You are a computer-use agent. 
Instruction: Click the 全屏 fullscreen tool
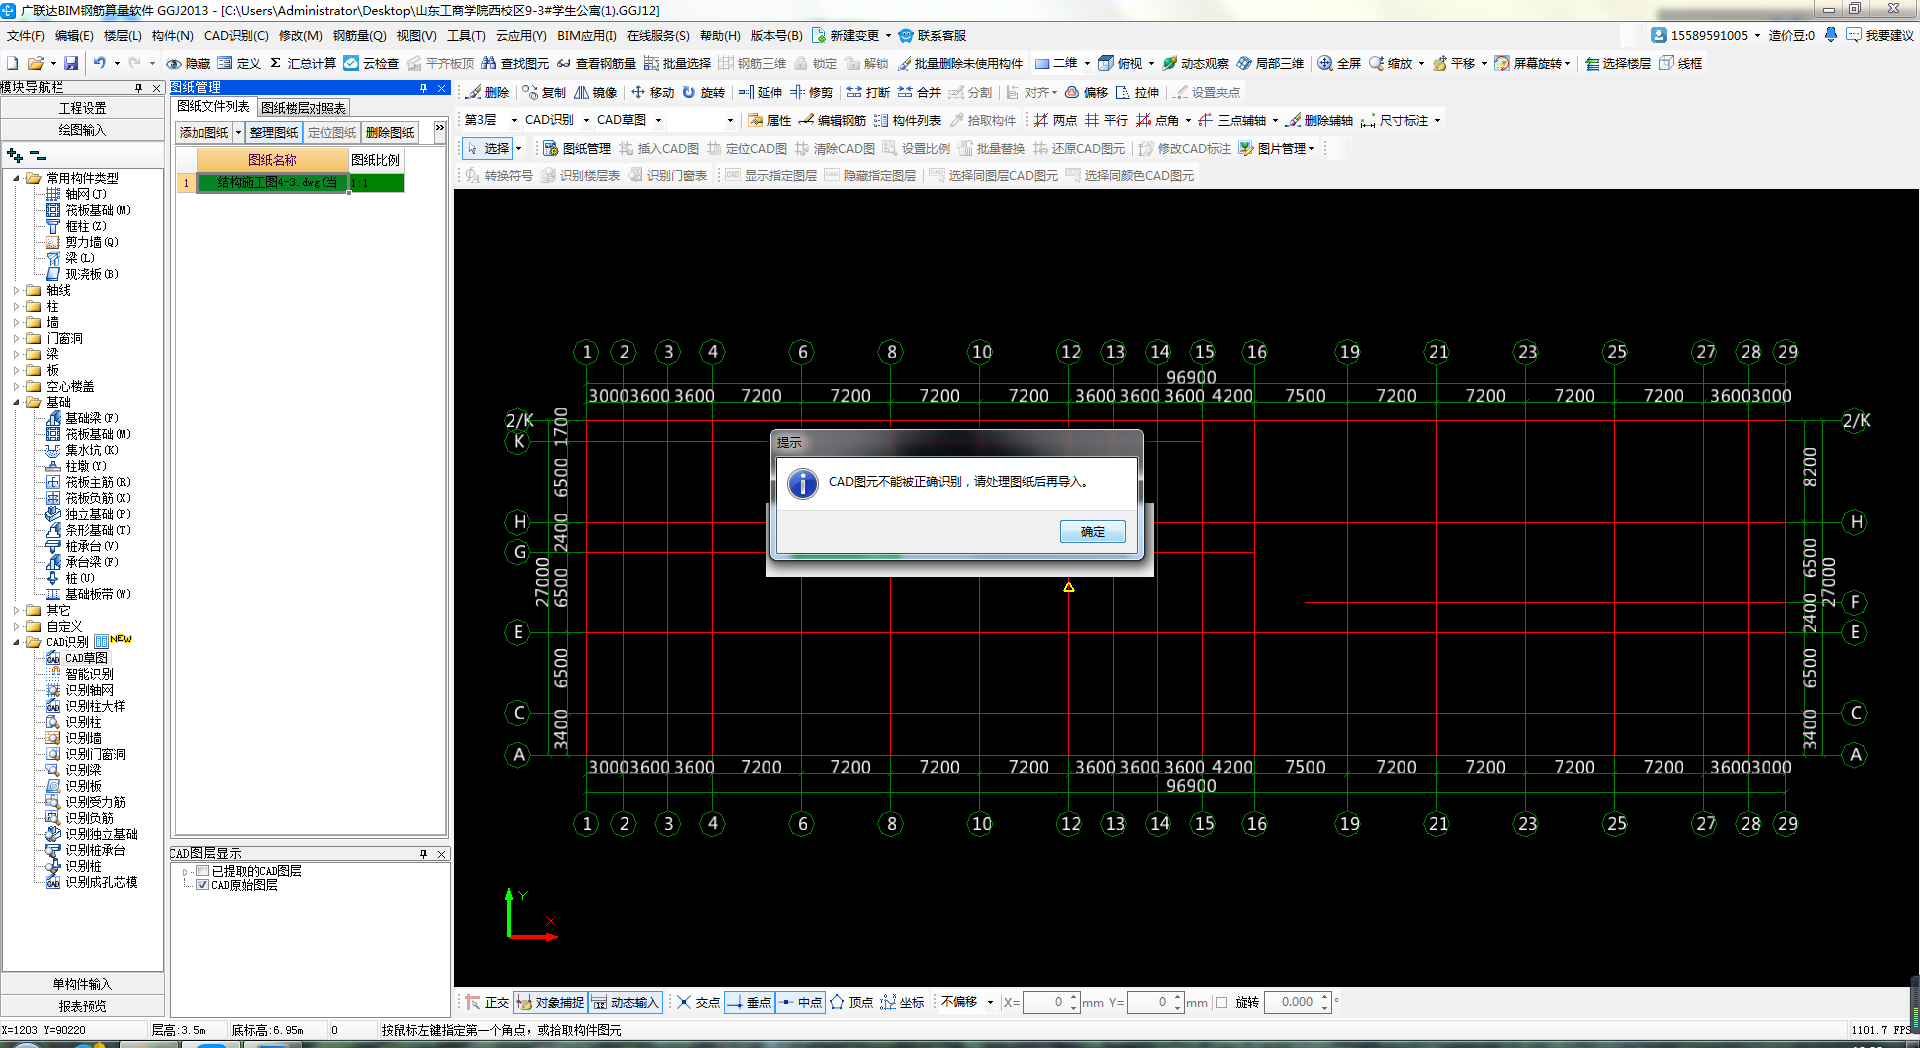coord(1339,63)
